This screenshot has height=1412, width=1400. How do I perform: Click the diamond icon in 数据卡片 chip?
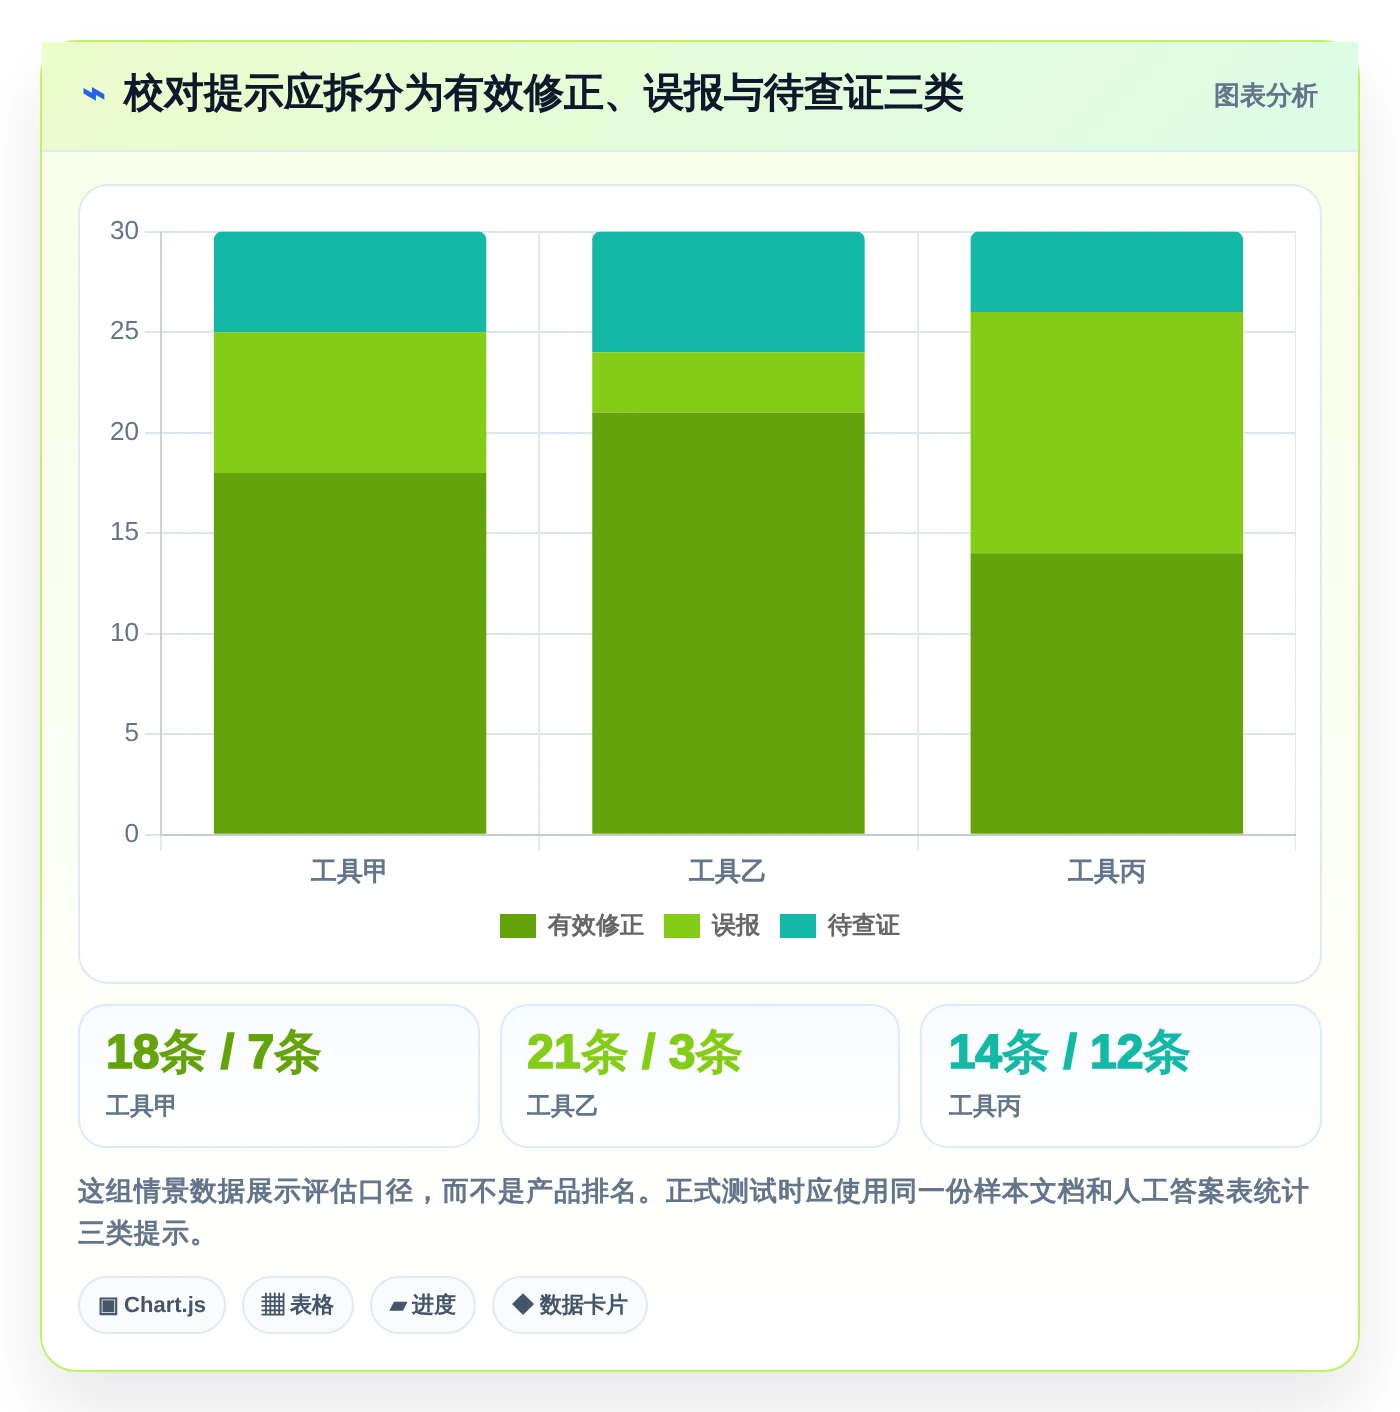coord(522,1304)
